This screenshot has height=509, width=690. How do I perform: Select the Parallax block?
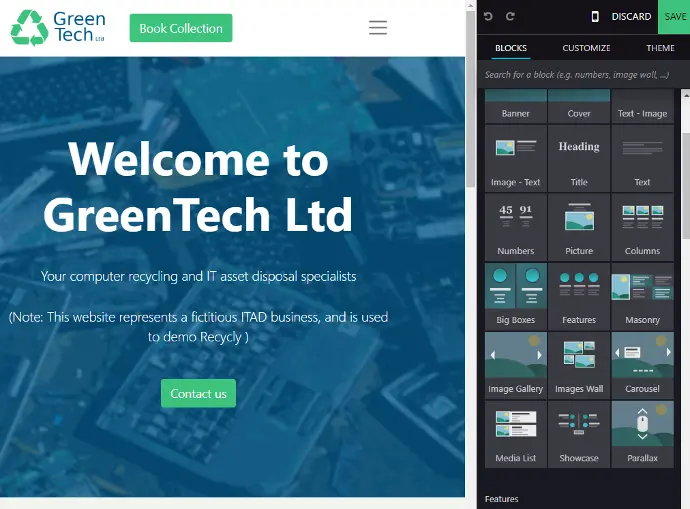point(642,433)
